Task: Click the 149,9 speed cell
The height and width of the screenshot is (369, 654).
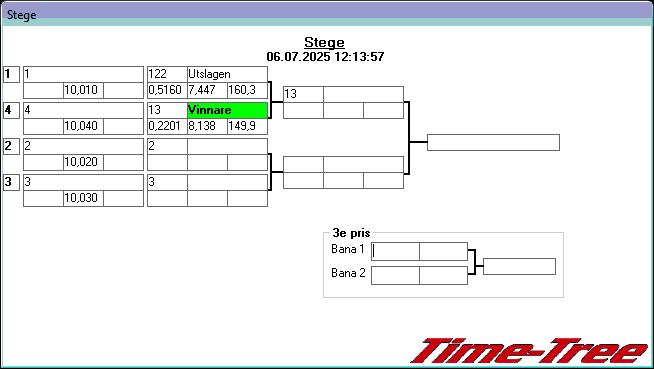Action: click(x=247, y=126)
